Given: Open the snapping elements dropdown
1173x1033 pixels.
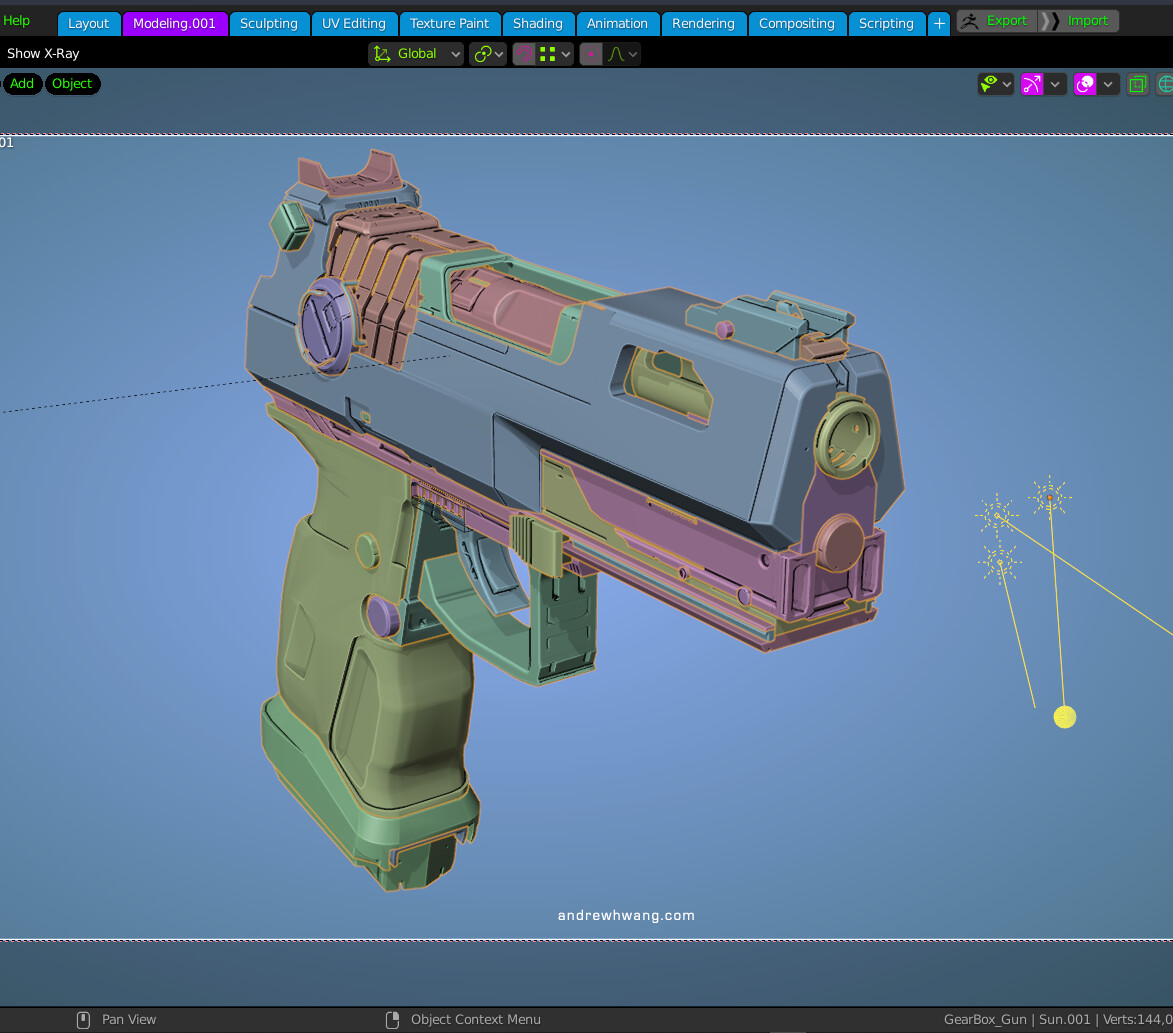Looking at the screenshot, I should pyautogui.click(x=555, y=54).
